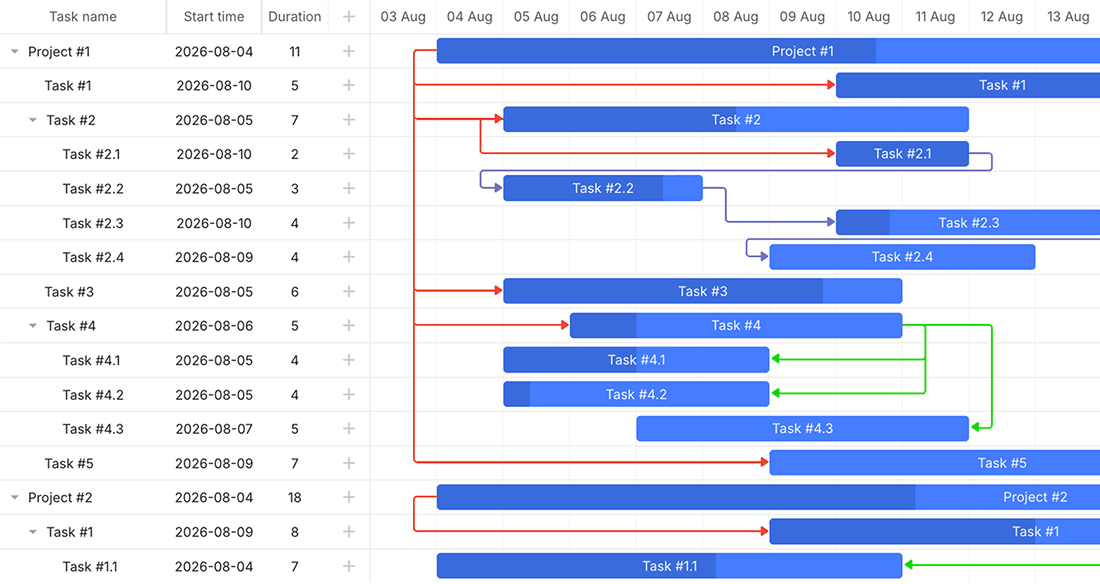Viewport: 1100px width, 584px height.
Task: Sort by the Start time column header
Action: [214, 17]
